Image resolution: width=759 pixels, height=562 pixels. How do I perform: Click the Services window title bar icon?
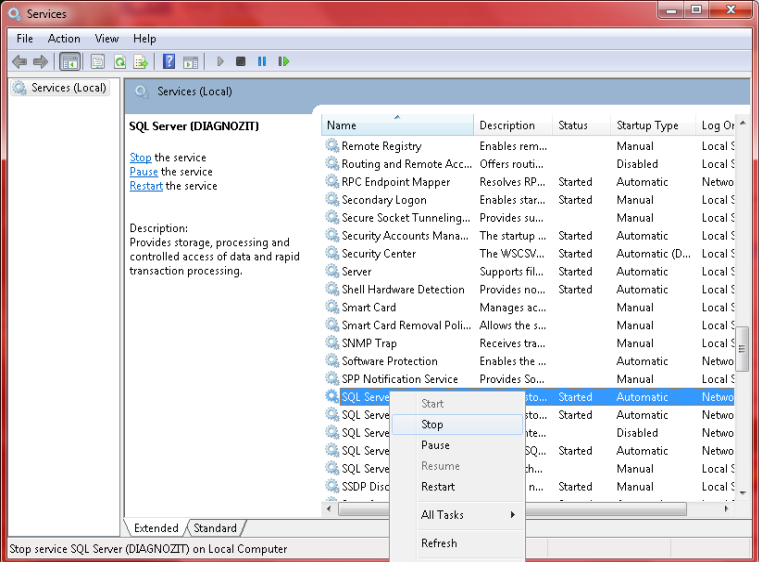[x=15, y=14]
